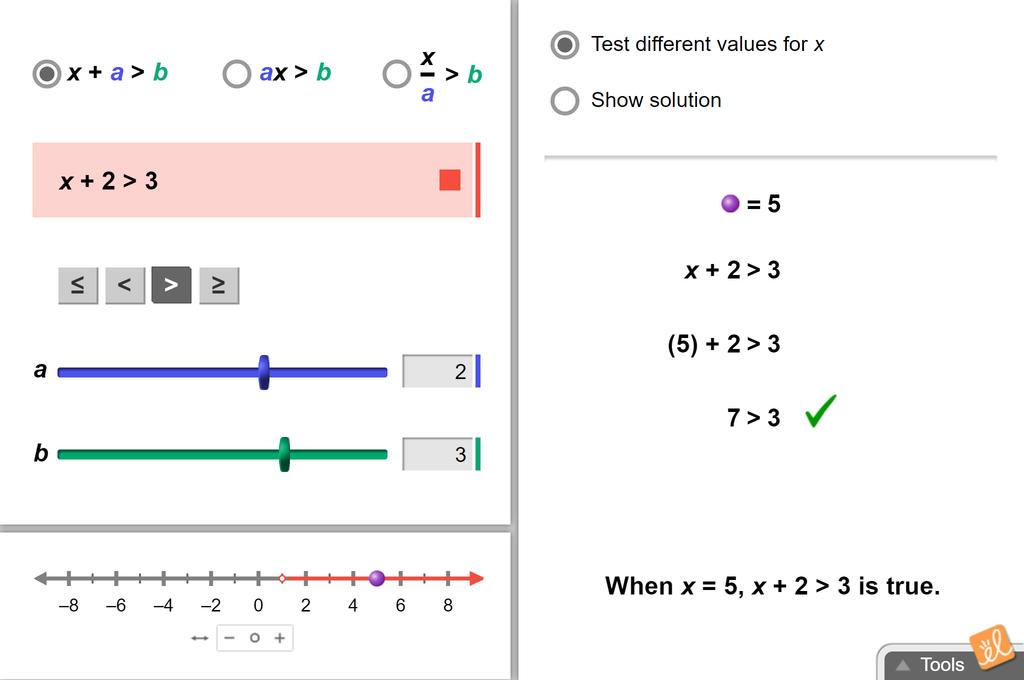Click the b value input field
The width and height of the screenshot is (1024, 680).
tap(438, 454)
